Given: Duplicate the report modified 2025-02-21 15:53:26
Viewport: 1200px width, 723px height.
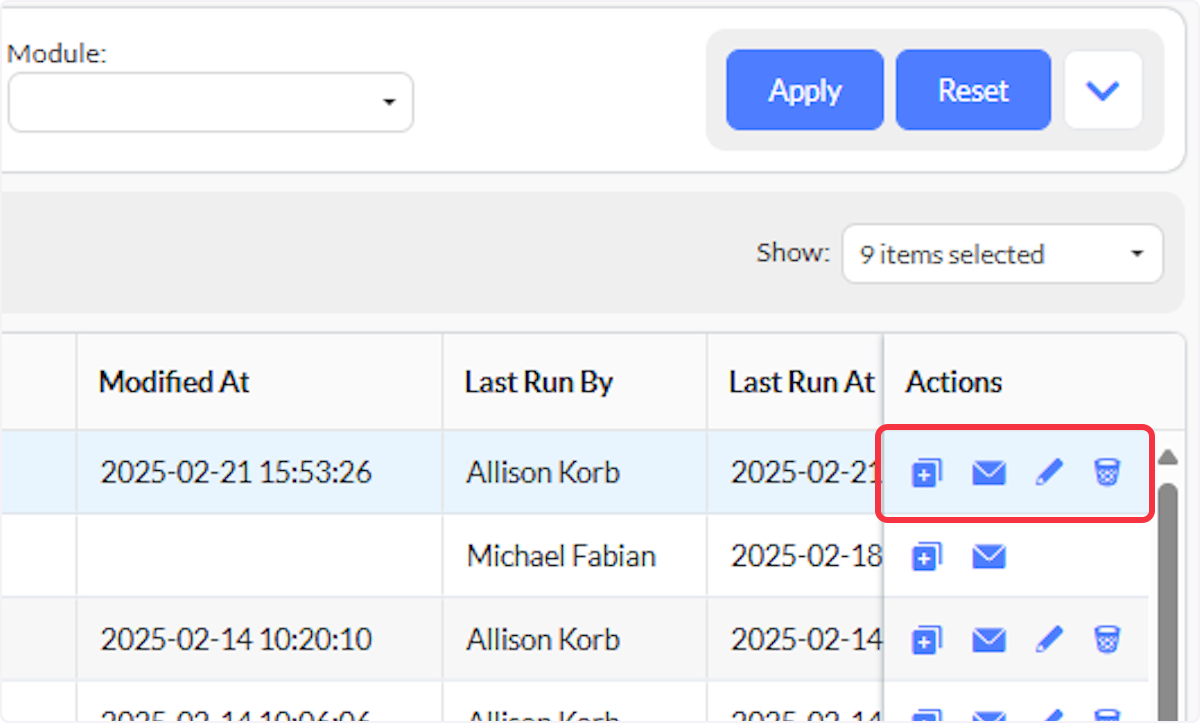Looking at the screenshot, I should pyautogui.click(x=927, y=472).
